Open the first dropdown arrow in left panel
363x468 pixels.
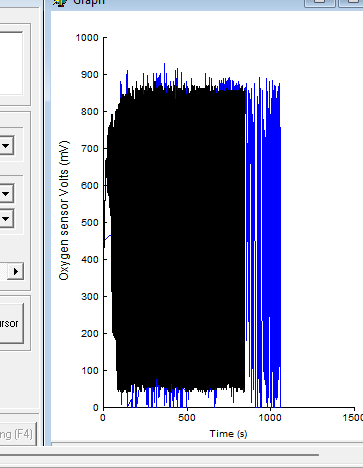[x=6, y=146]
